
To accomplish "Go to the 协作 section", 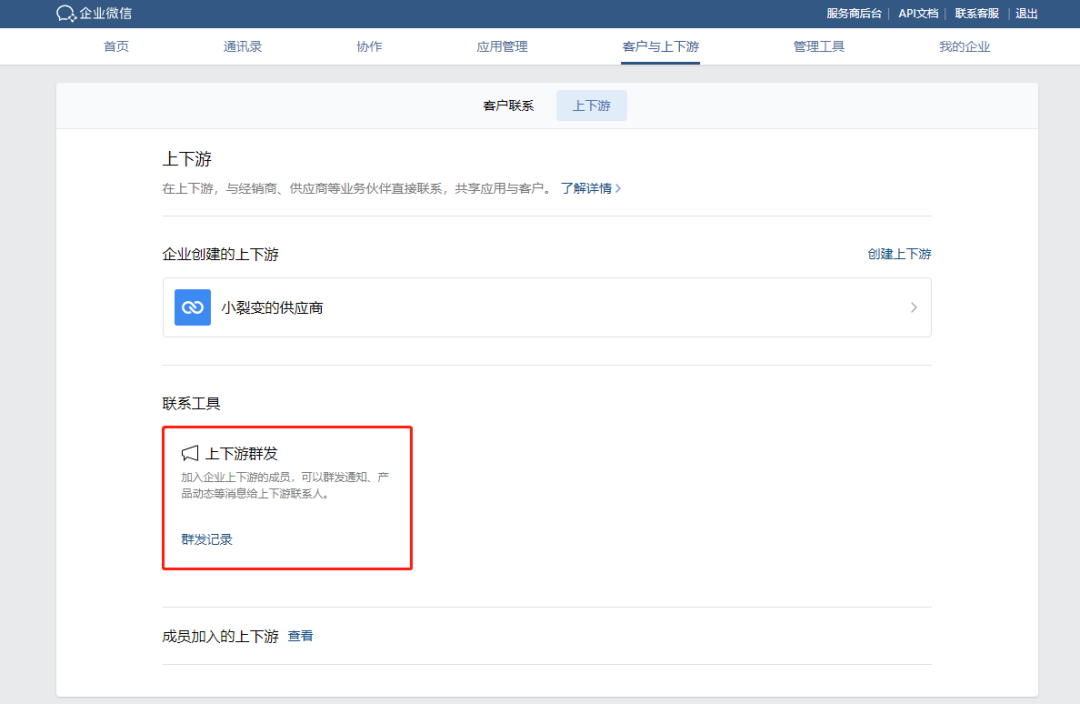I will (x=370, y=46).
